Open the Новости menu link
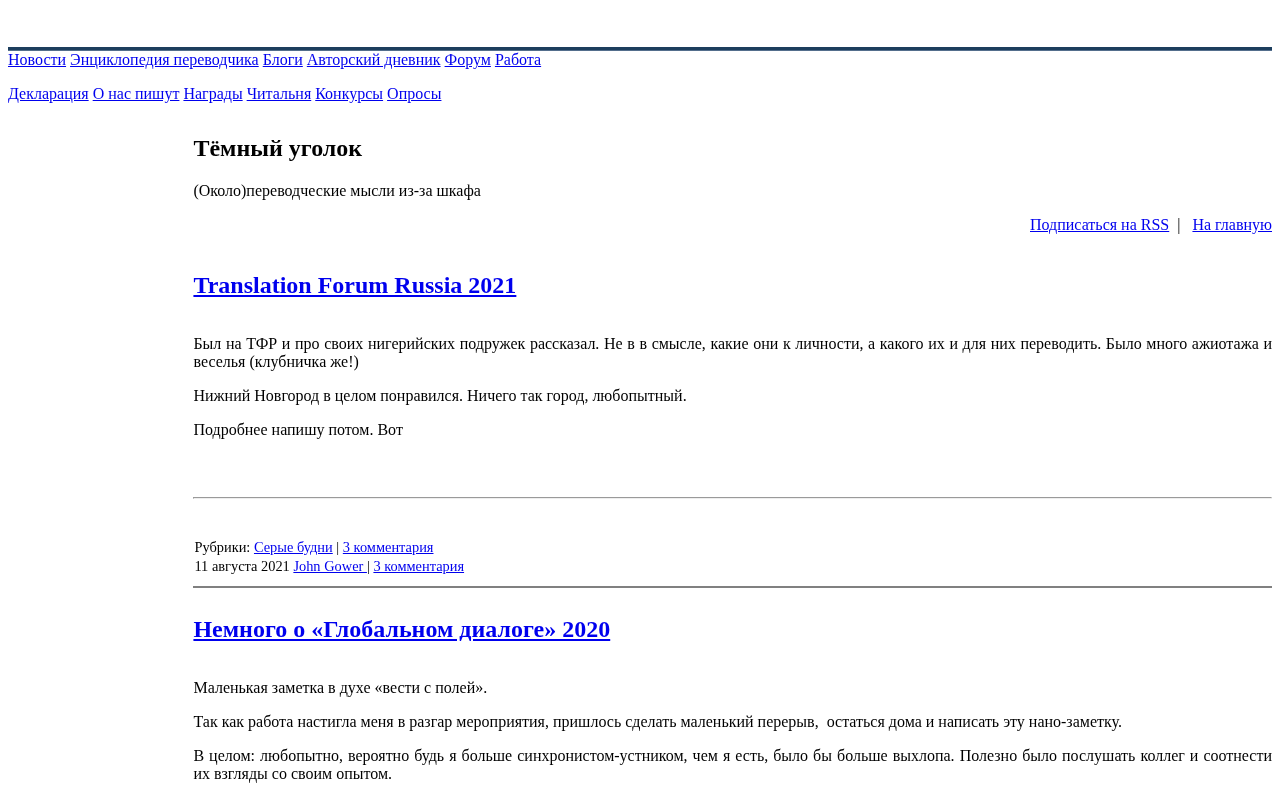The image size is (1280, 800). tap(37, 60)
